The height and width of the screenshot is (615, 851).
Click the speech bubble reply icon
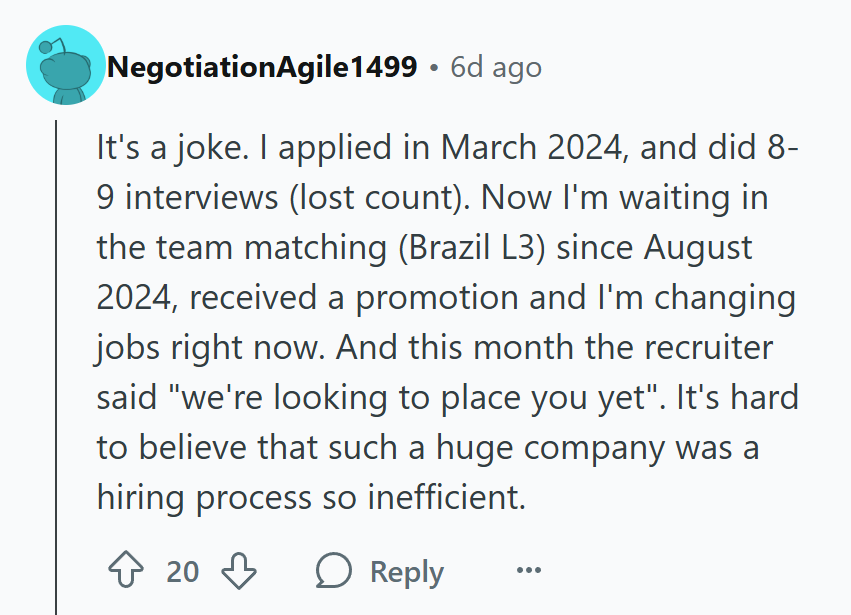(333, 570)
